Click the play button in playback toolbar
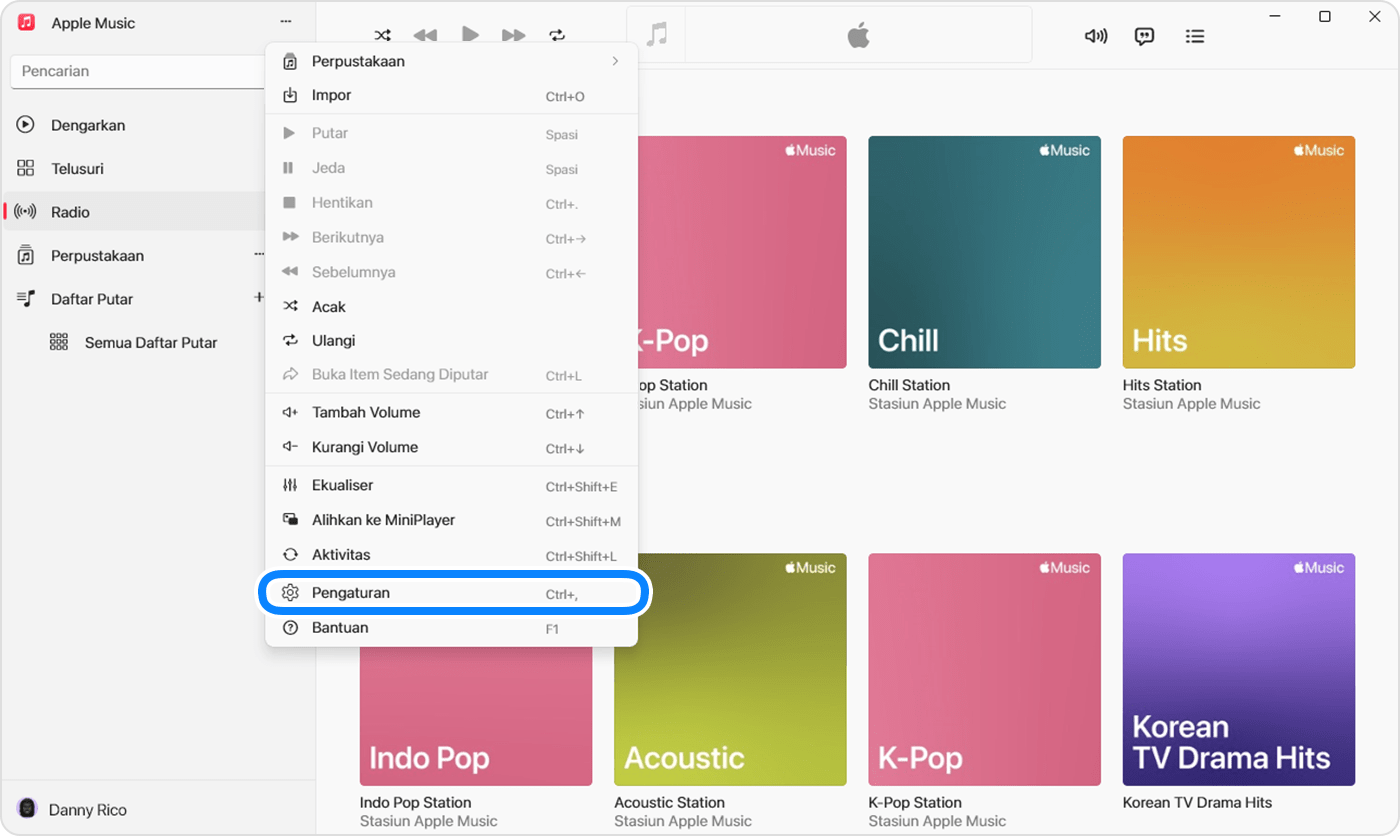The image size is (1400, 836). tap(470, 34)
